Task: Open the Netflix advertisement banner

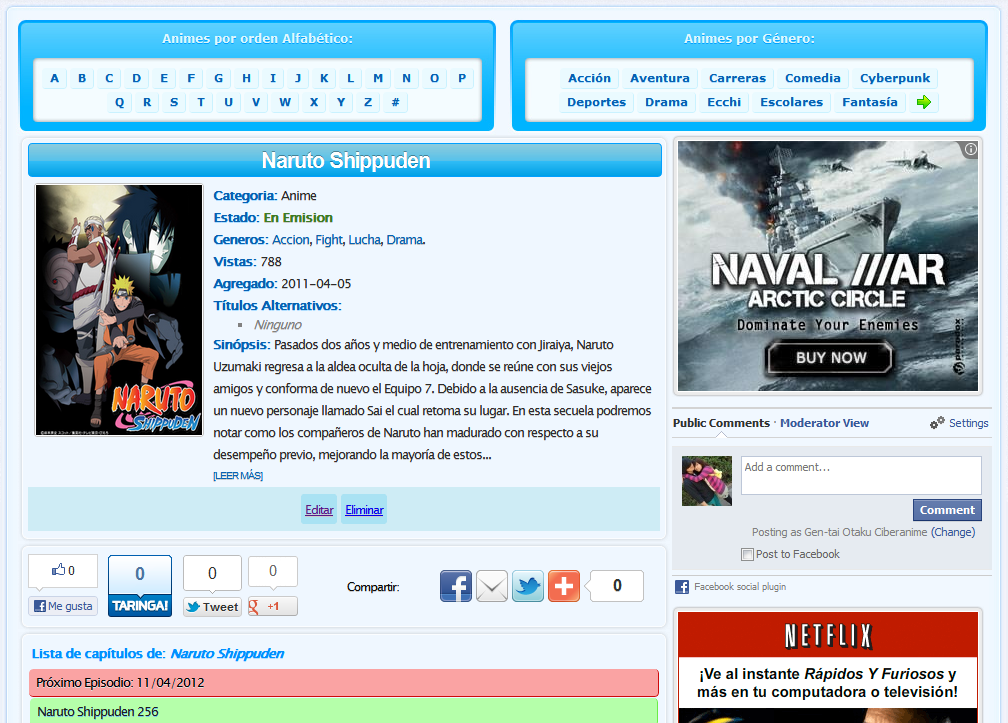Action: click(828, 667)
